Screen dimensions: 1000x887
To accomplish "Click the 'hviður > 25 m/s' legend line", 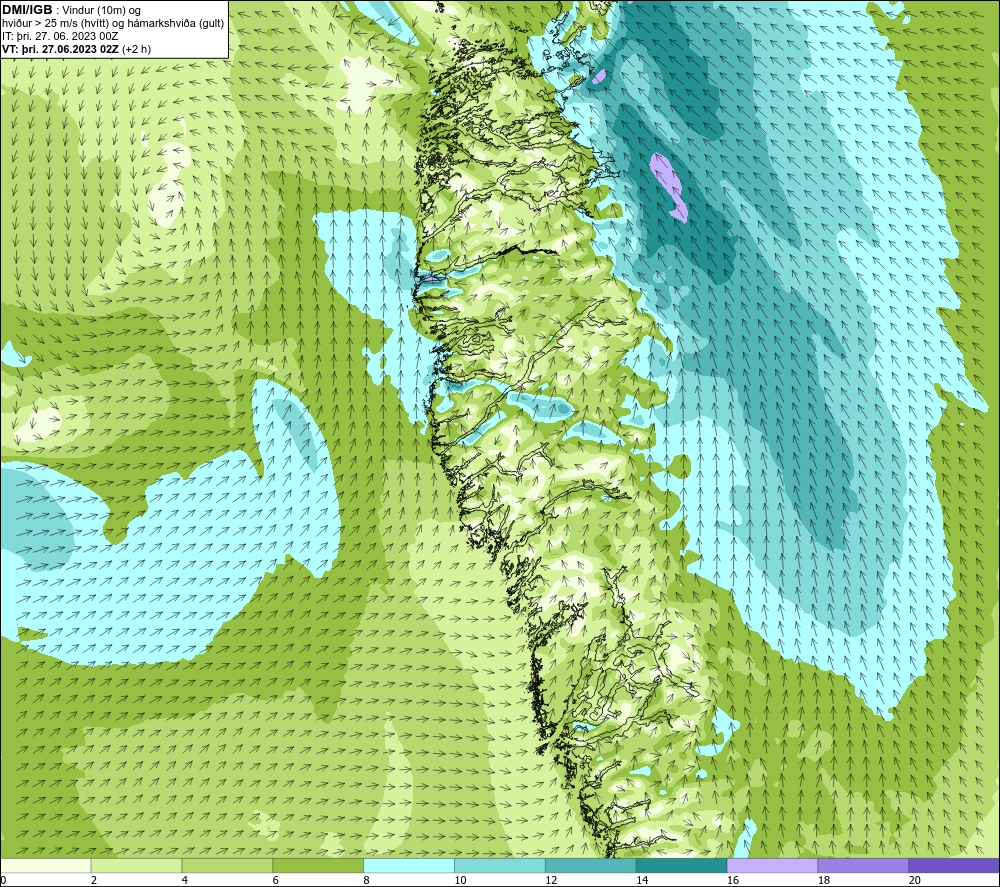I will (x=113, y=24).
